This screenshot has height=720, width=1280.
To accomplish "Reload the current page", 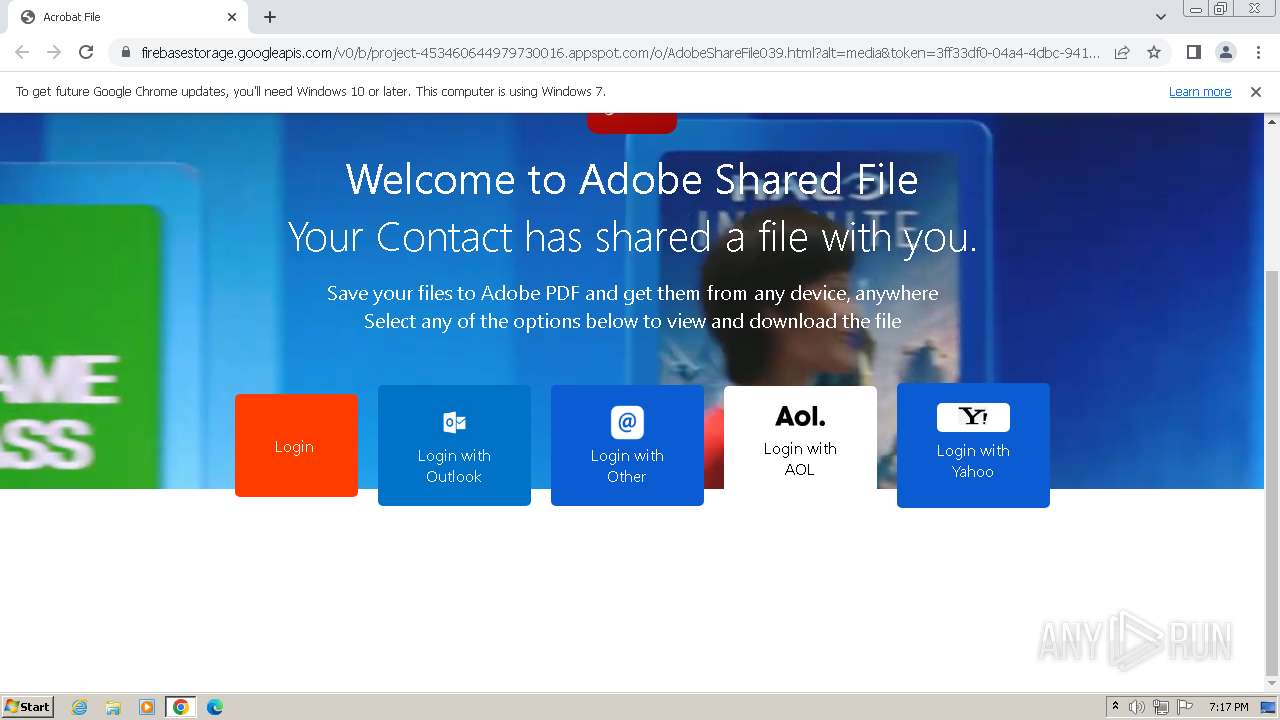I will tap(86, 52).
